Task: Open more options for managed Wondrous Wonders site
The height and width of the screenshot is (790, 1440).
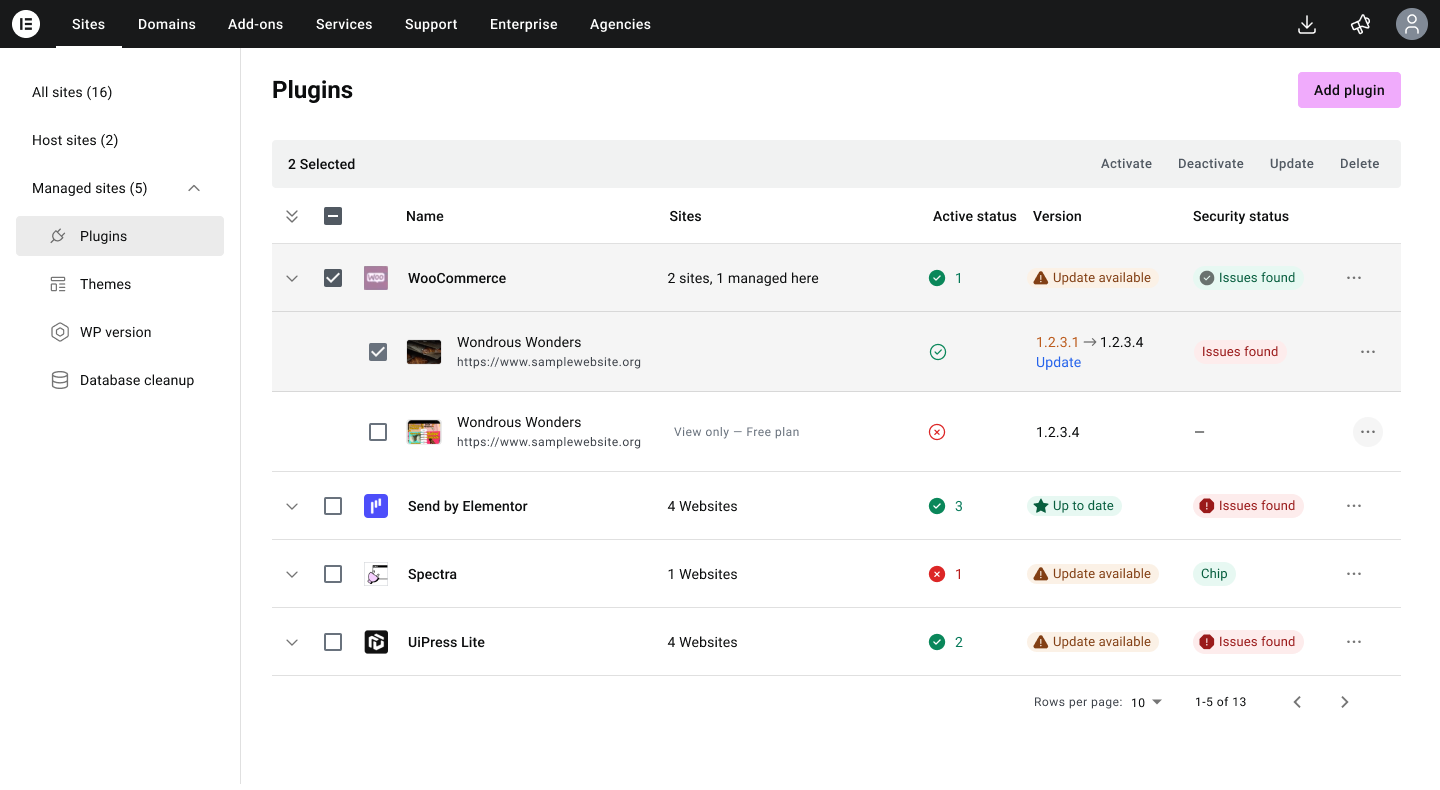Action: (1368, 352)
